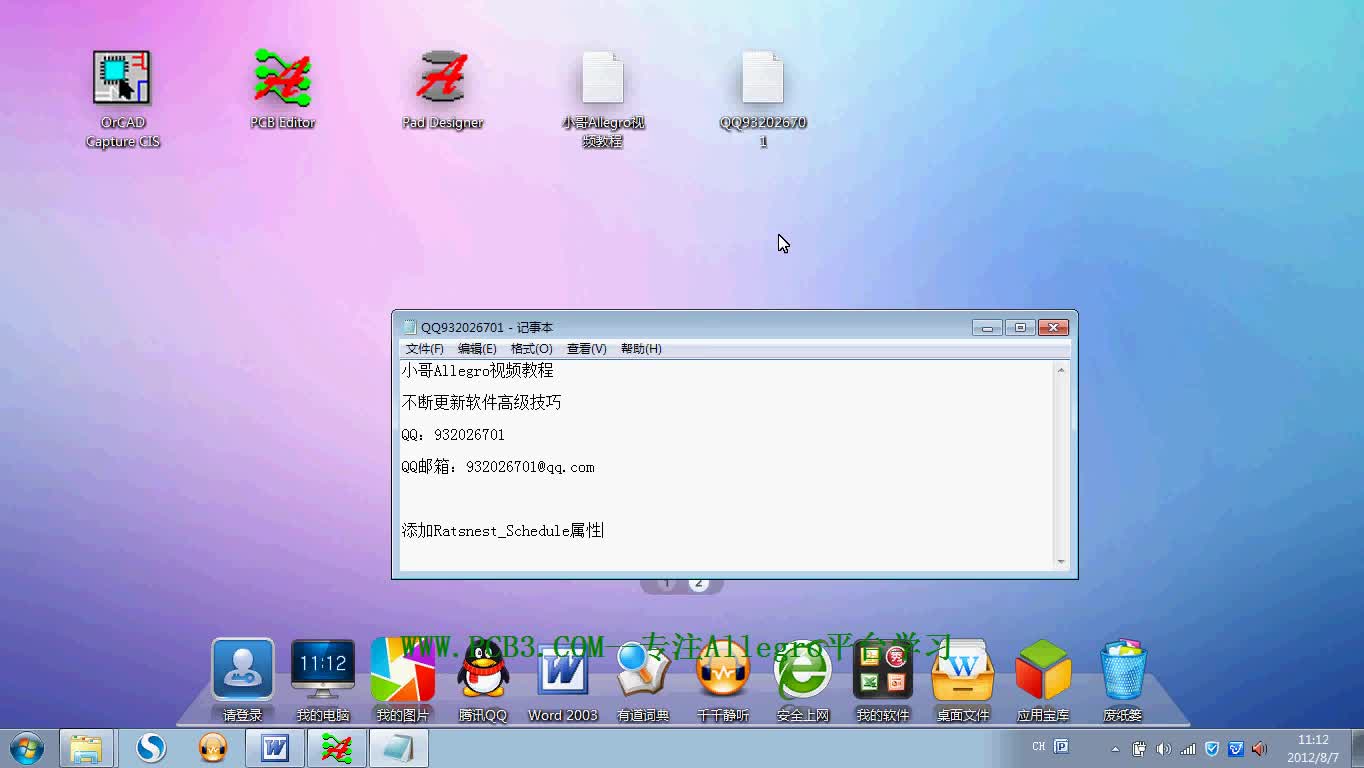Open 应用宝库 in the dock
1364x768 pixels.
coord(1043,680)
